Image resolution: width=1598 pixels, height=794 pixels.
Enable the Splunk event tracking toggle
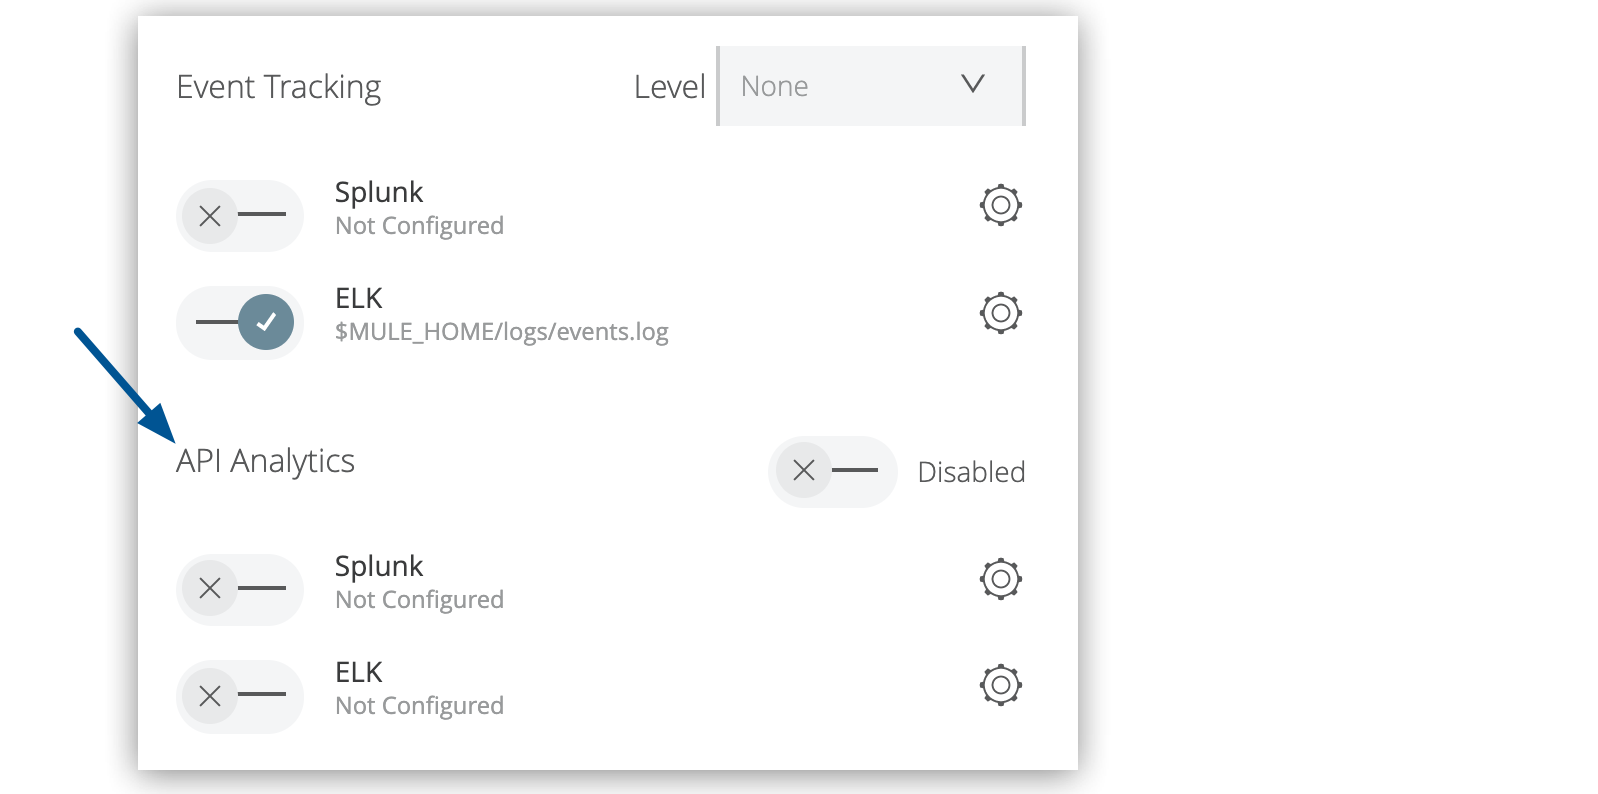coord(240,216)
